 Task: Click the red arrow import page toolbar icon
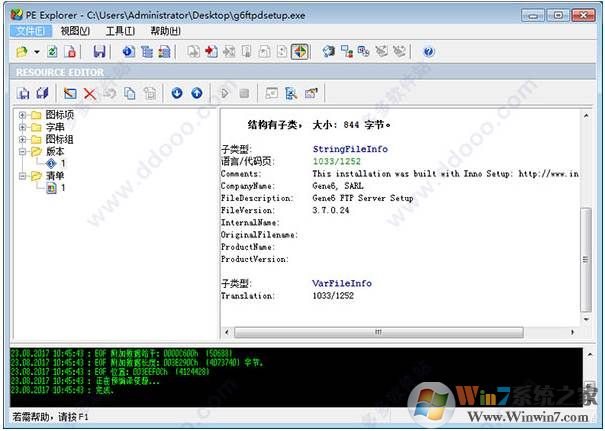click(x=211, y=52)
